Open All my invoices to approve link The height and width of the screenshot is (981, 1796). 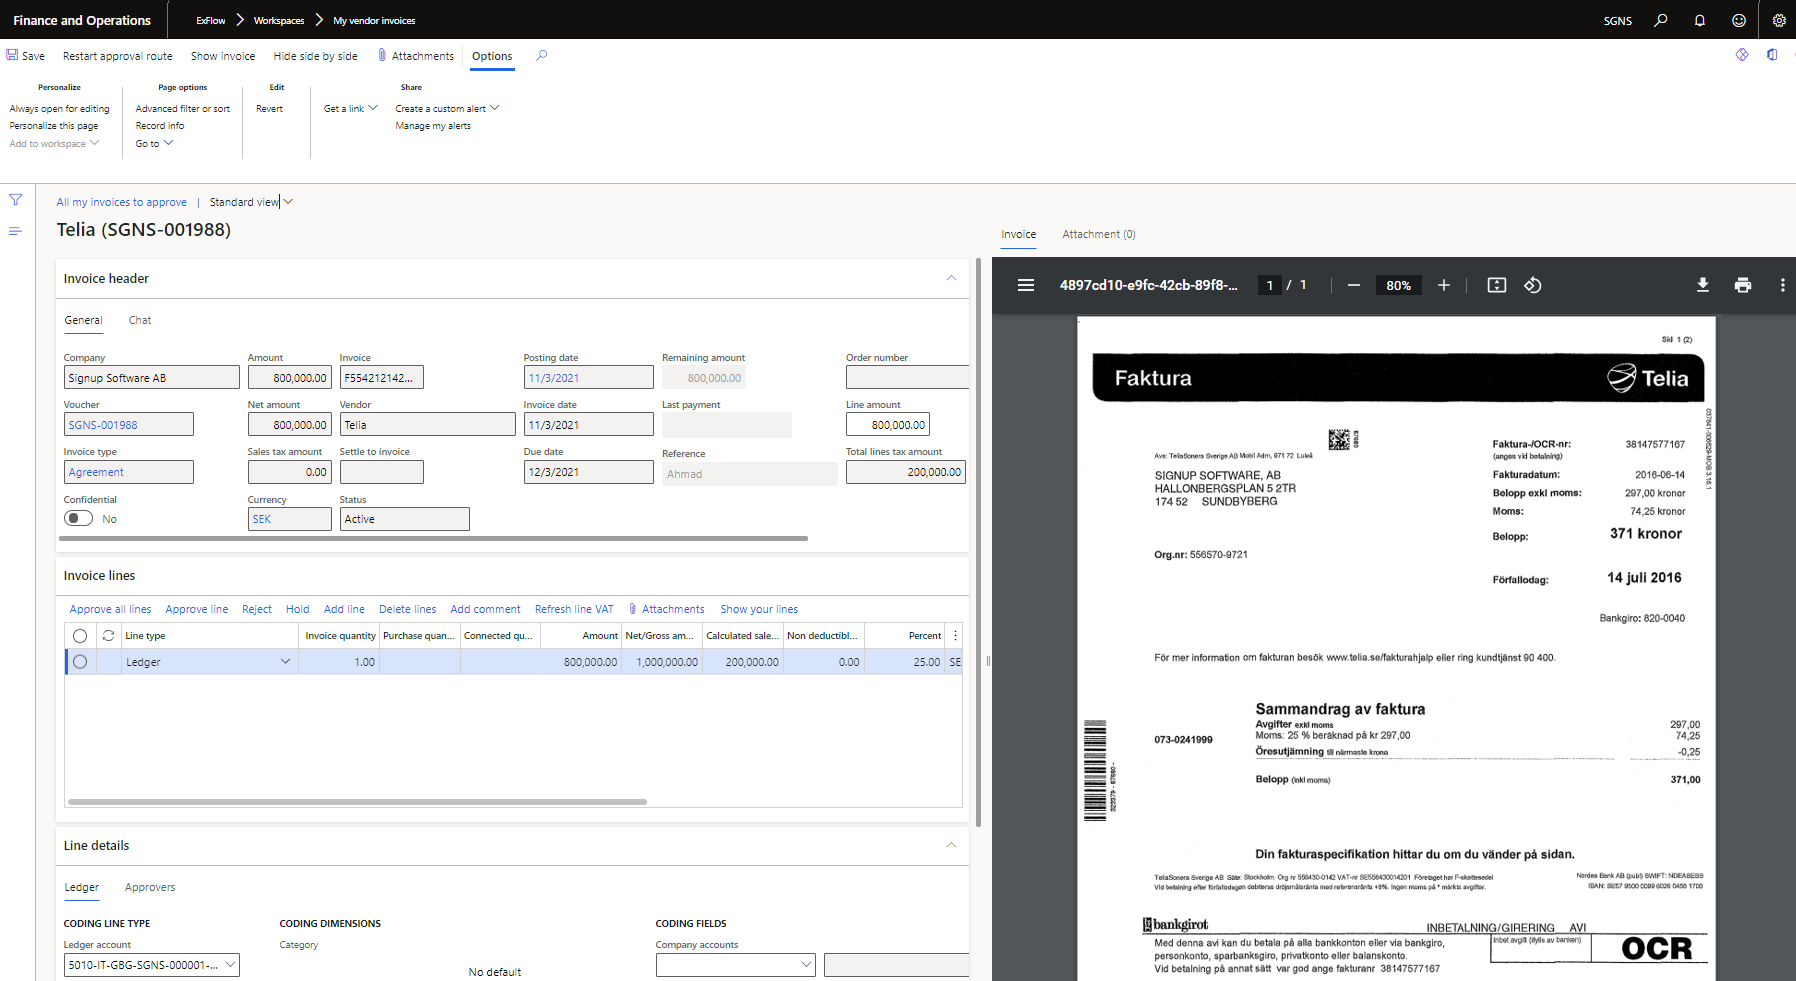coord(121,202)
